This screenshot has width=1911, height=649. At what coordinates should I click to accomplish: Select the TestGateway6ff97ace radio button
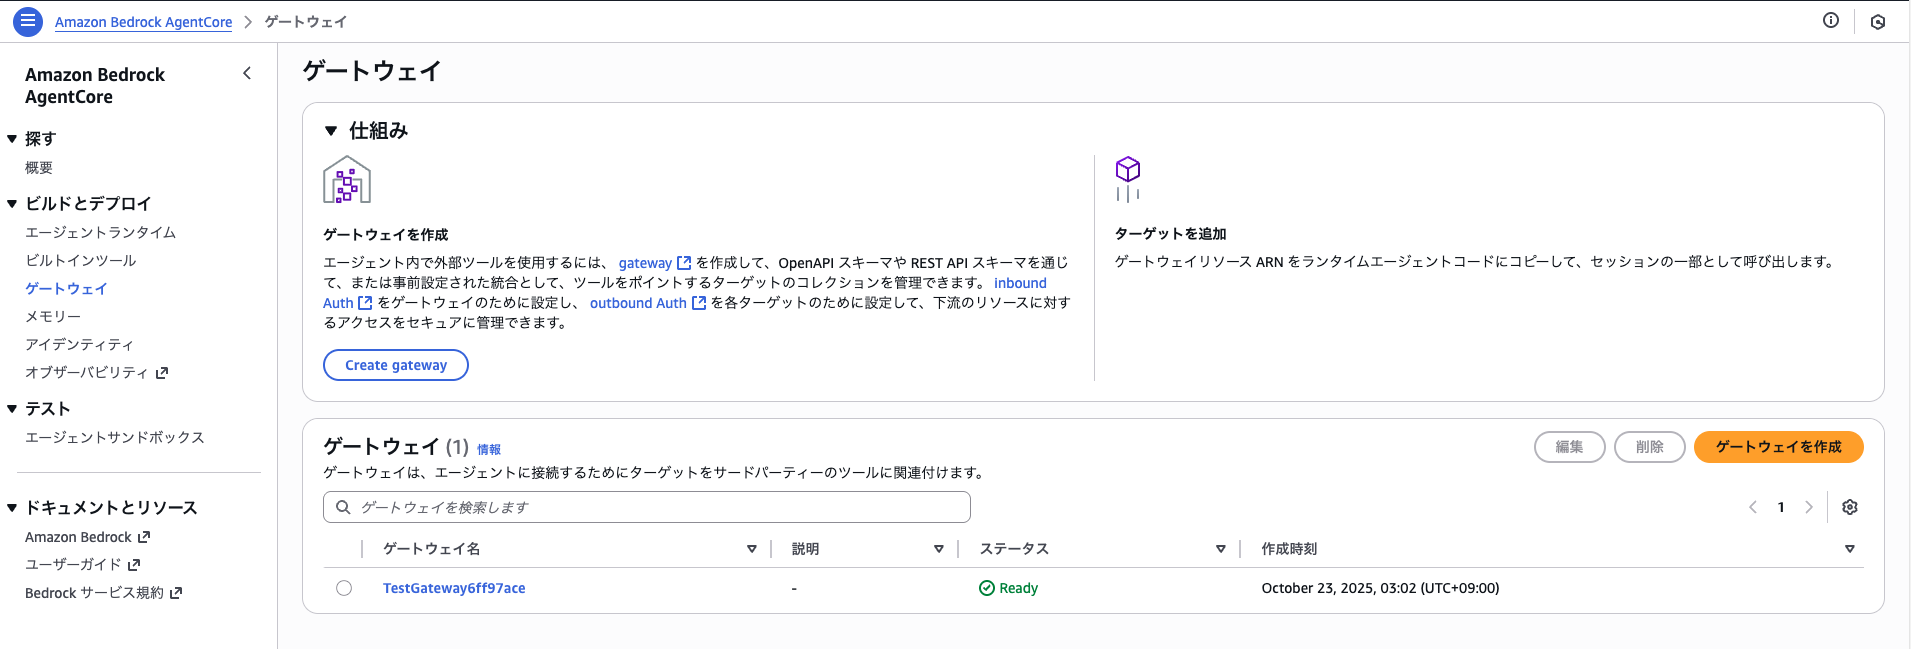(x=344, y=588)
